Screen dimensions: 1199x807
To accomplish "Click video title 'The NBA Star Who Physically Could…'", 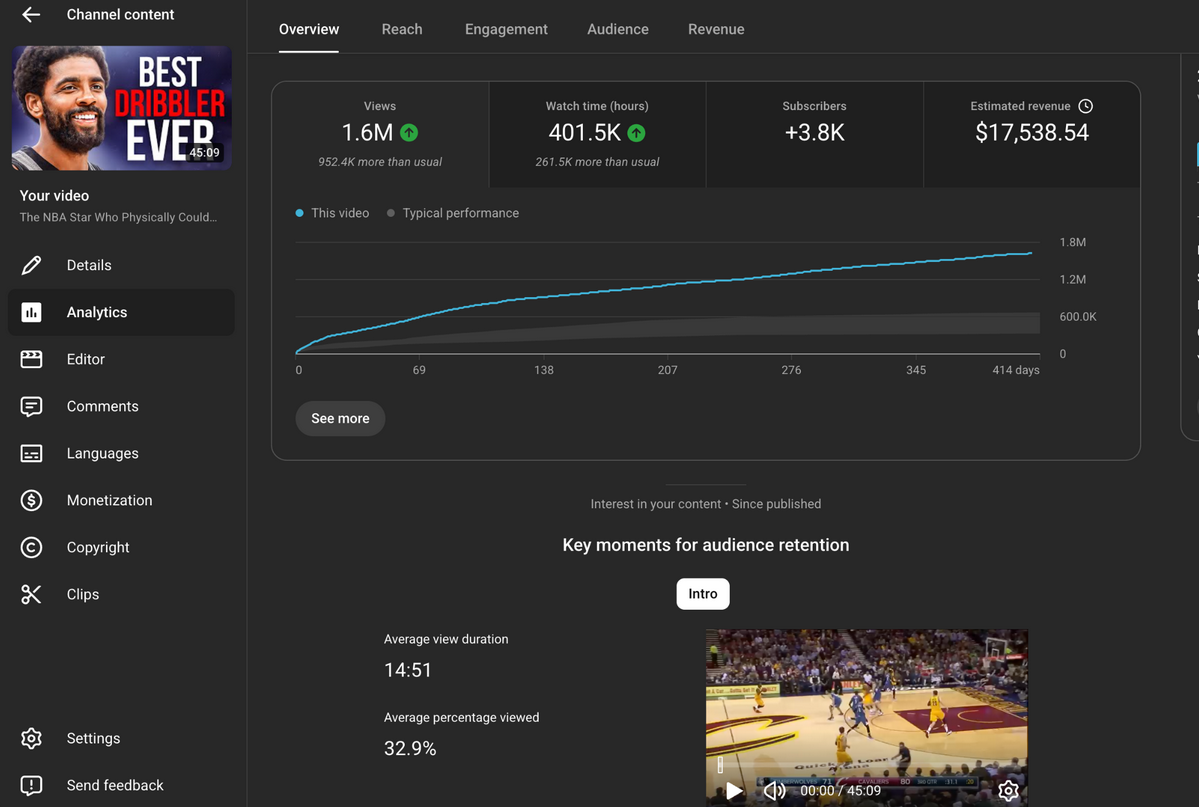I will 118,217.
